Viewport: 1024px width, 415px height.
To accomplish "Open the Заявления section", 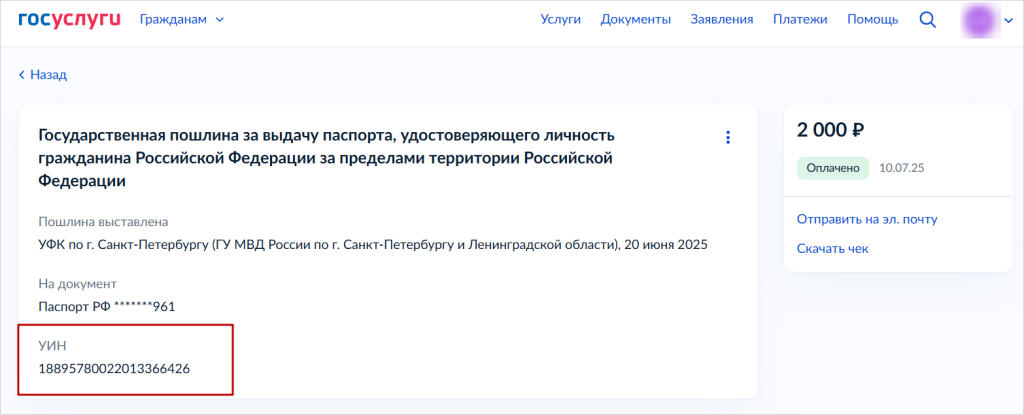I will [x=721, y=20].
